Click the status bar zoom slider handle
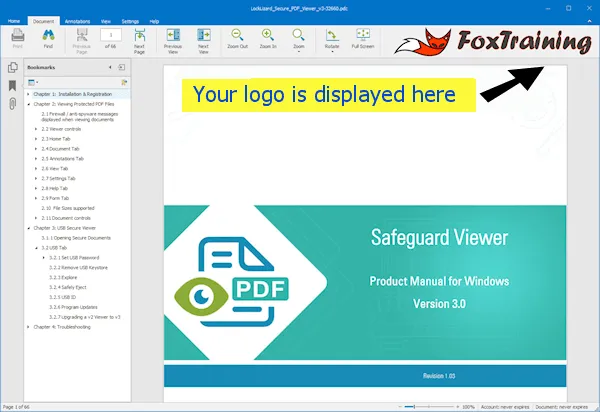600x412 pixels. click(414, 407)
